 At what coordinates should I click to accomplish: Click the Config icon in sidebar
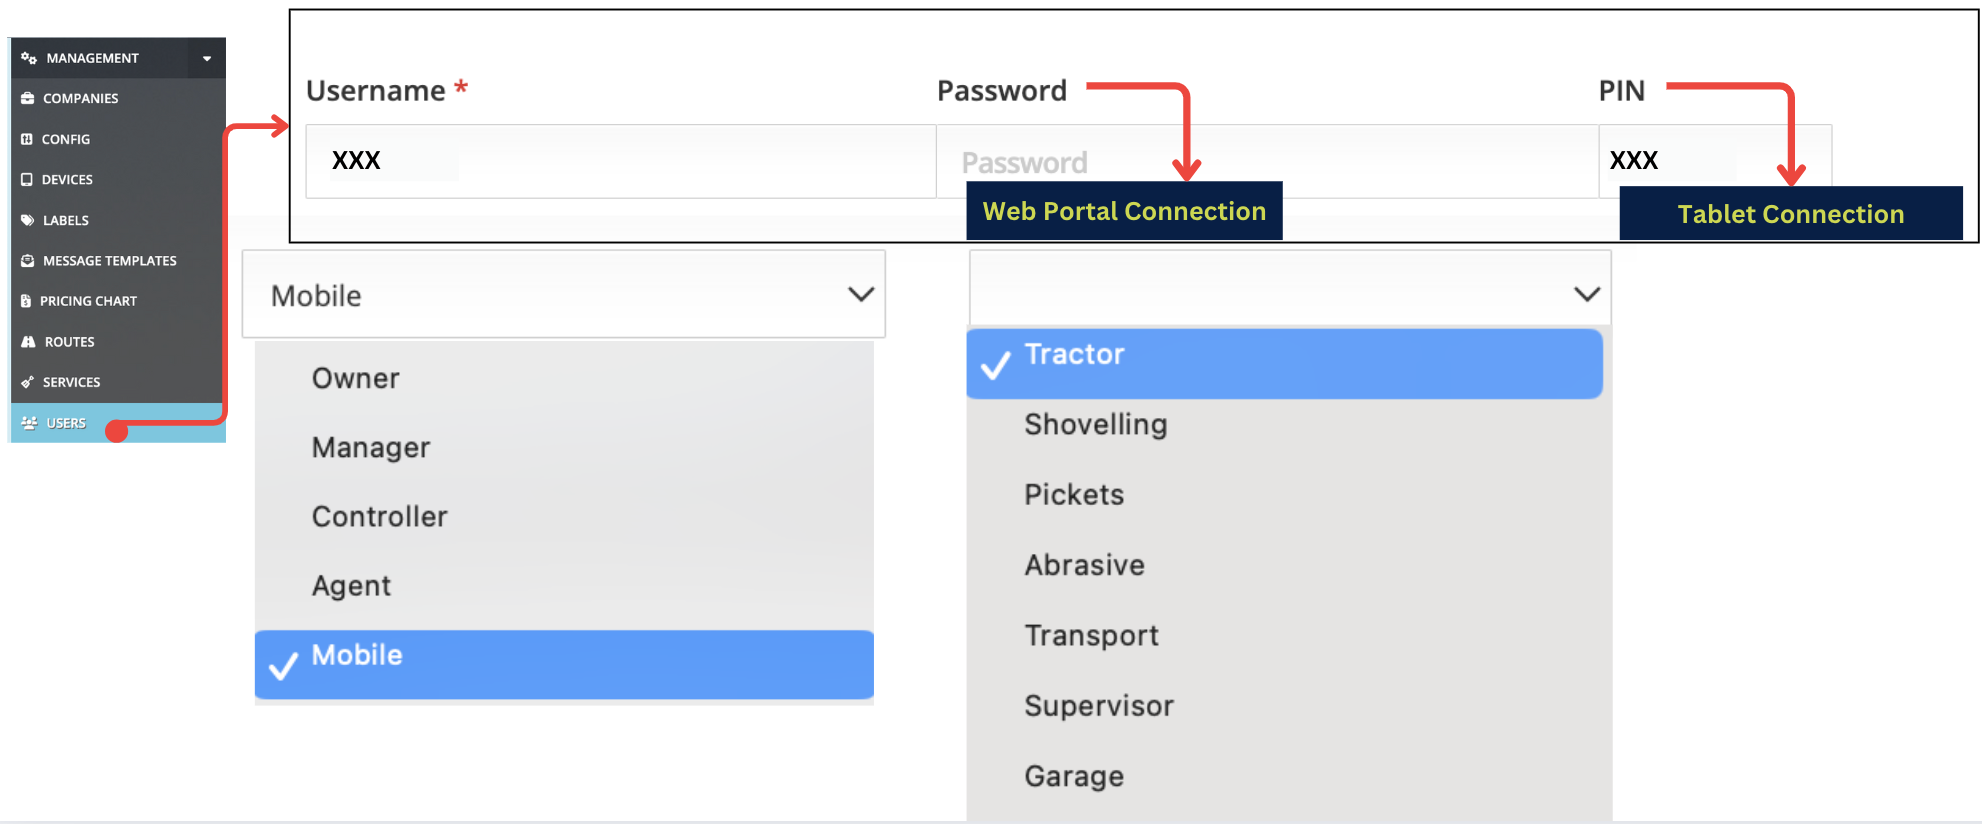[x=27, y=139]
